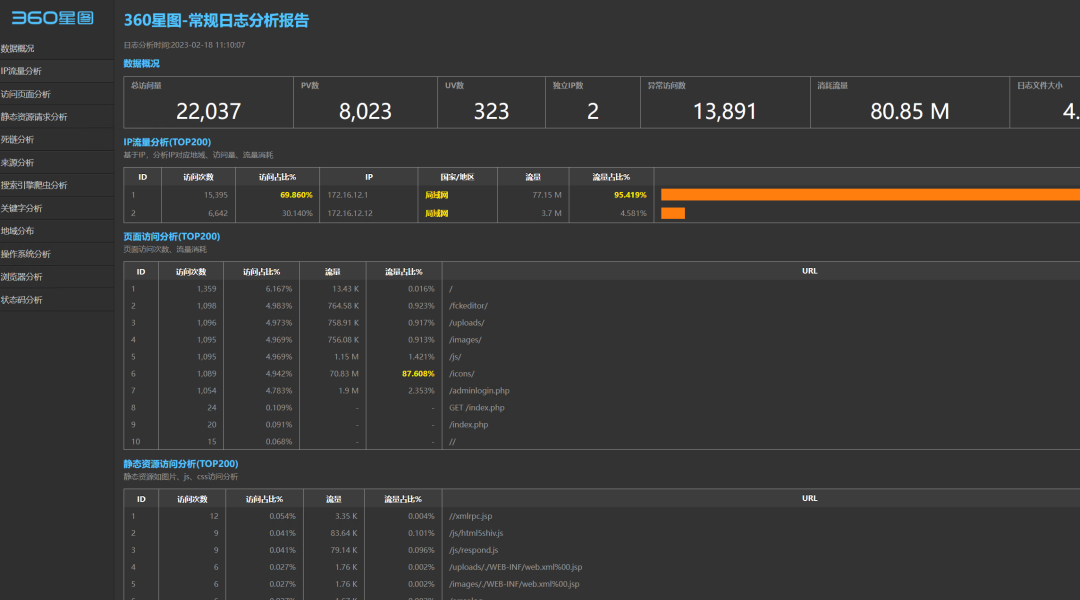This screenshot has height=600, width=1080.
Task: Select 访问页面分析 sidebar item
Action: tap(25, 94)
